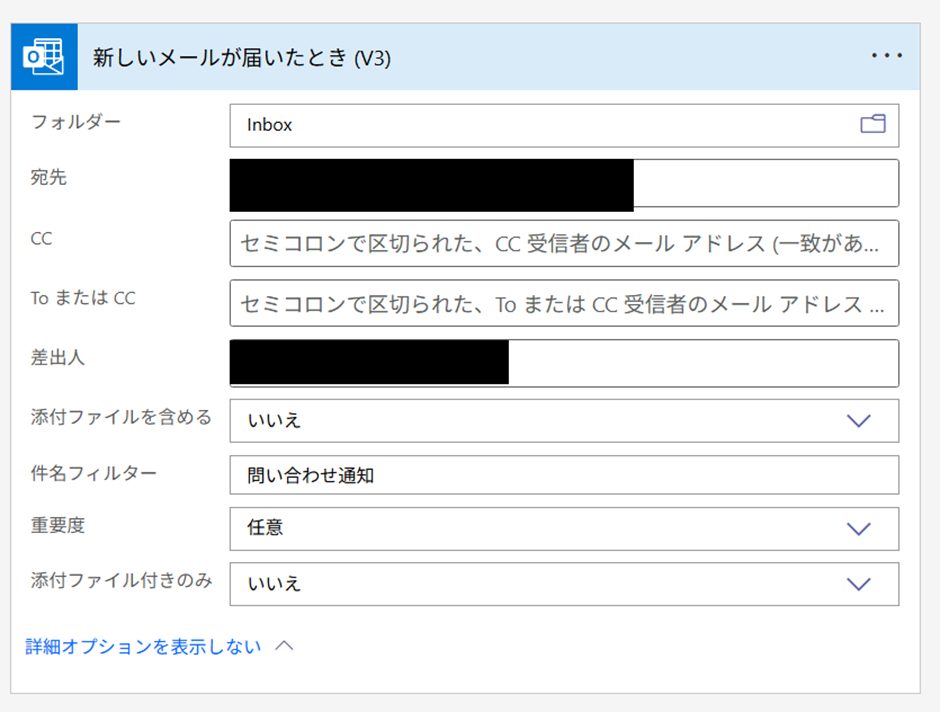Click the 添付ファイル付きのみ label

121,580
